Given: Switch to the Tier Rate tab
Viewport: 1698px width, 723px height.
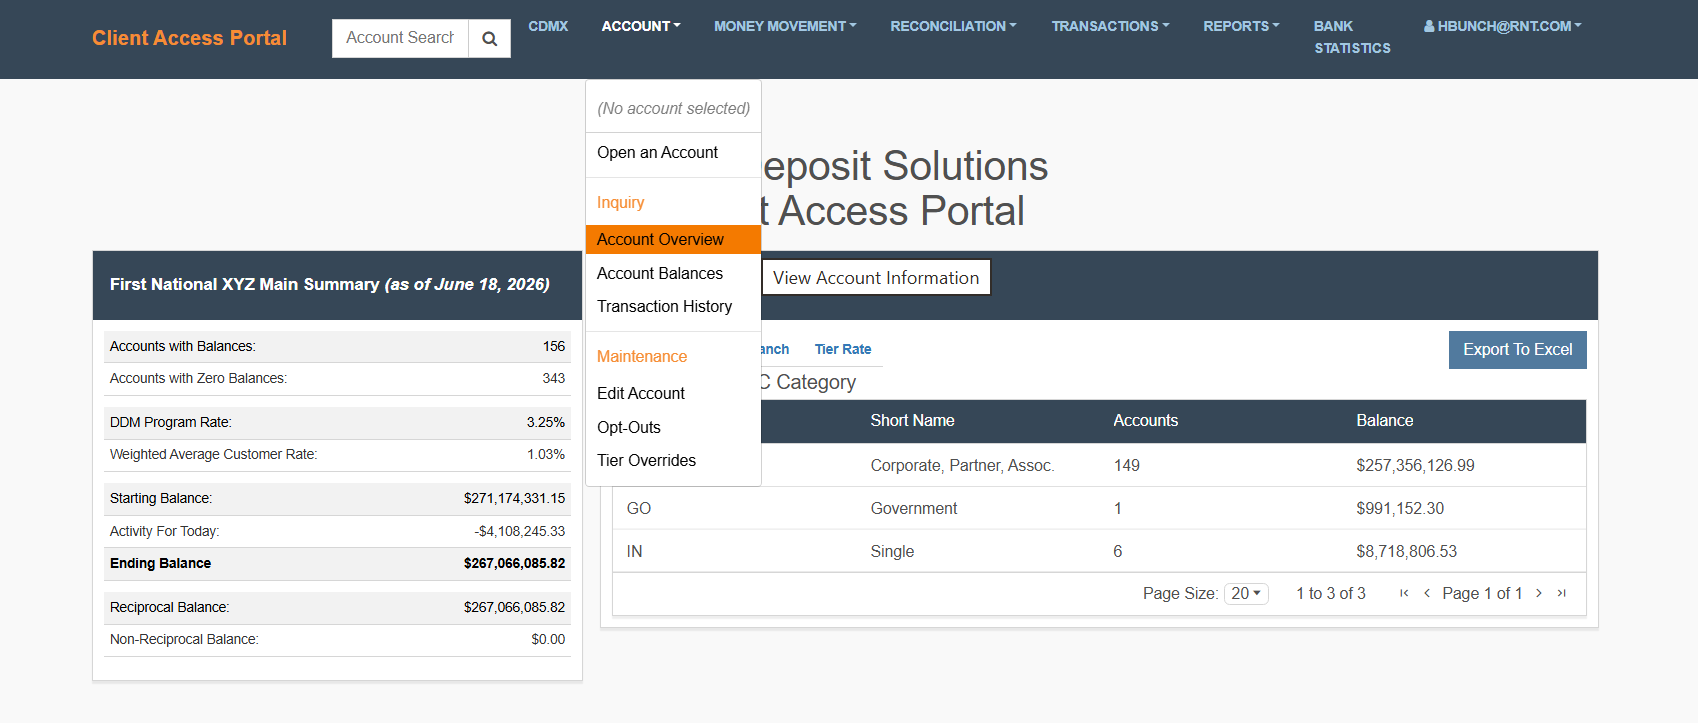Looking at the screenshot, I should click(x=843, y=349).
